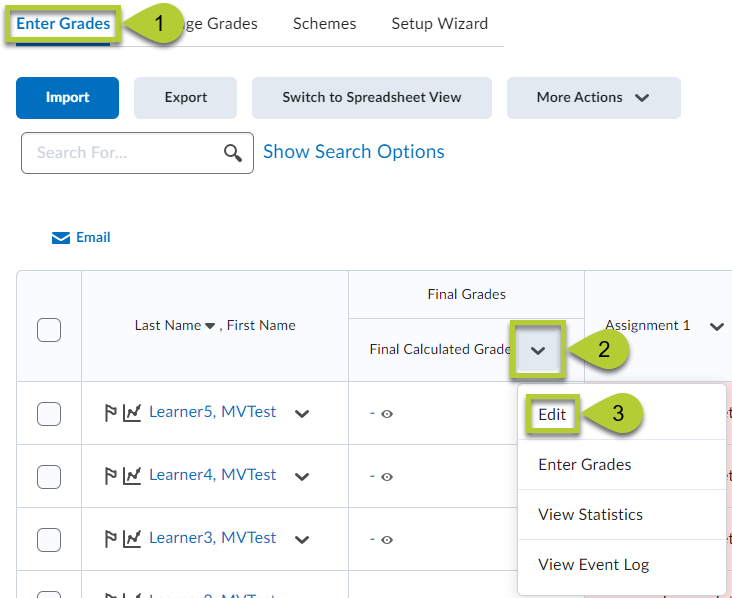Open Learner5, MVTest student link
The width and height of the screenshot is (732, 598).
click(212, 412)
